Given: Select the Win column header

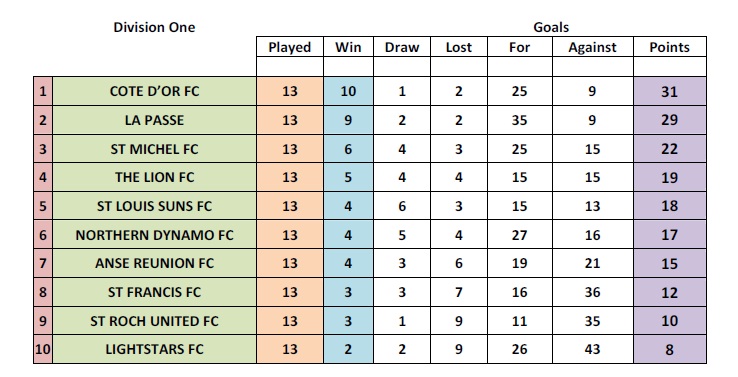Looking at the screenshot, I should pos(348,47).
